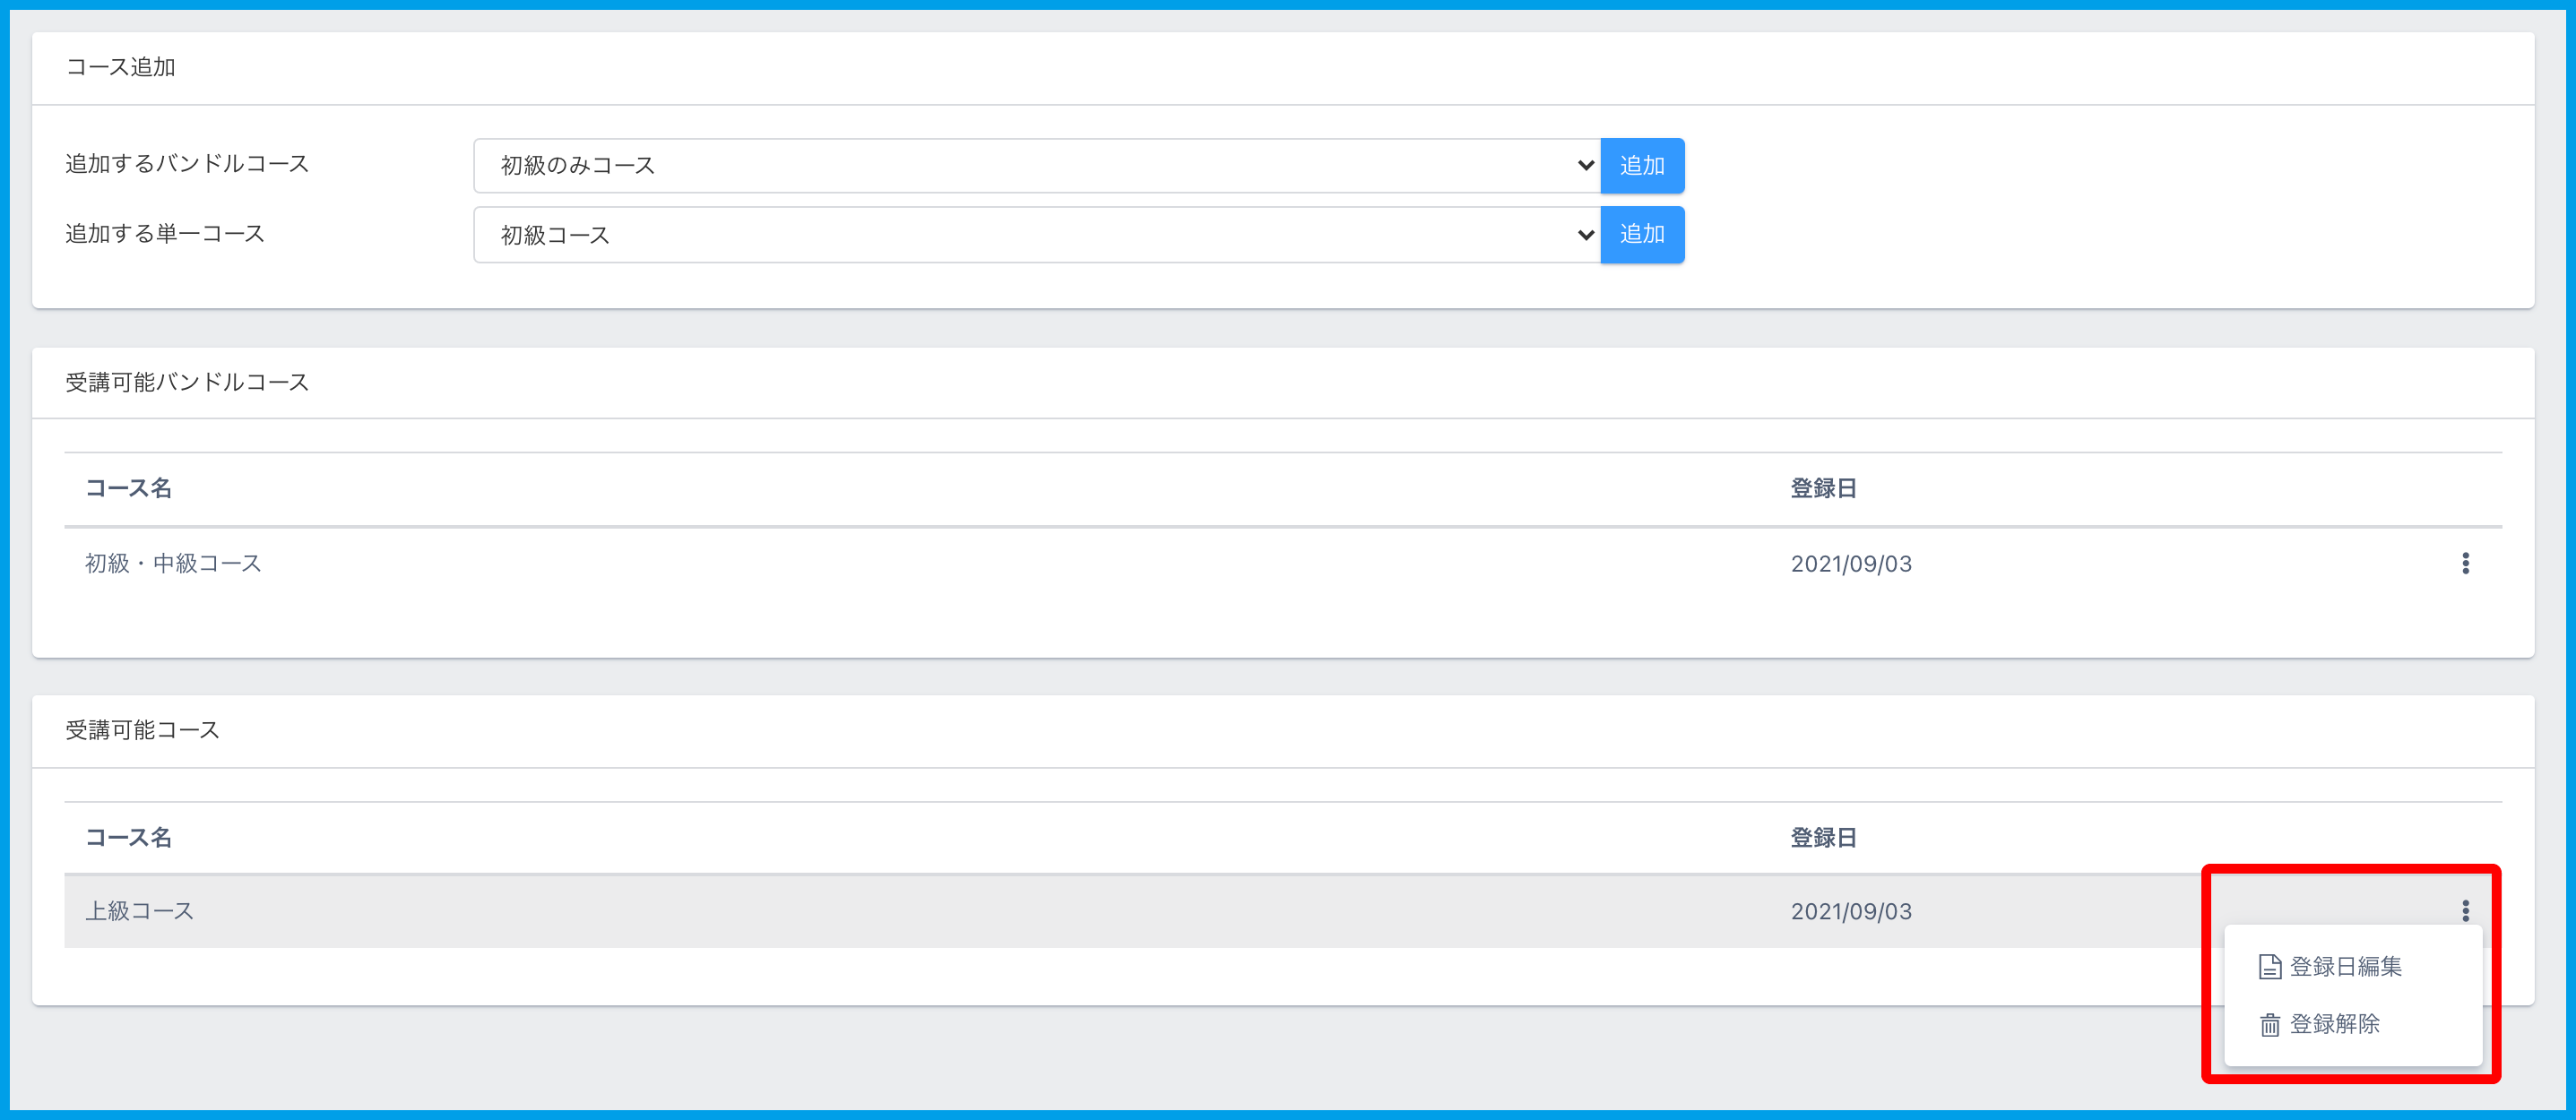The height and width of the screenshot is (1120, 2576).
Task: Click the date in 初級・中級コース row
Action: tap(1851, 564)
